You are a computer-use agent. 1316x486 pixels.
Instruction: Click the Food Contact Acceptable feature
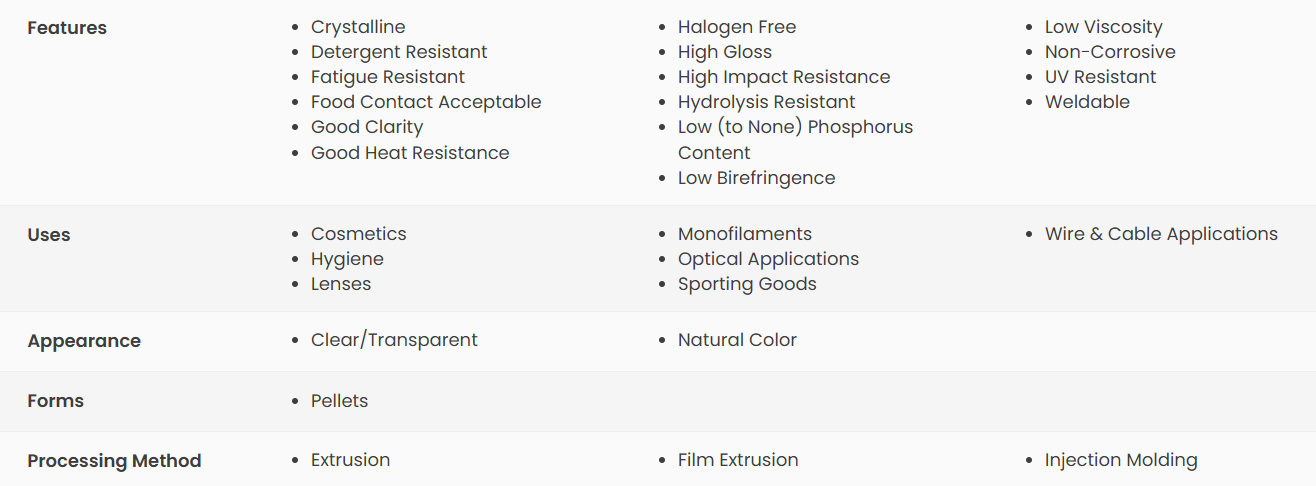coord(426,102)
